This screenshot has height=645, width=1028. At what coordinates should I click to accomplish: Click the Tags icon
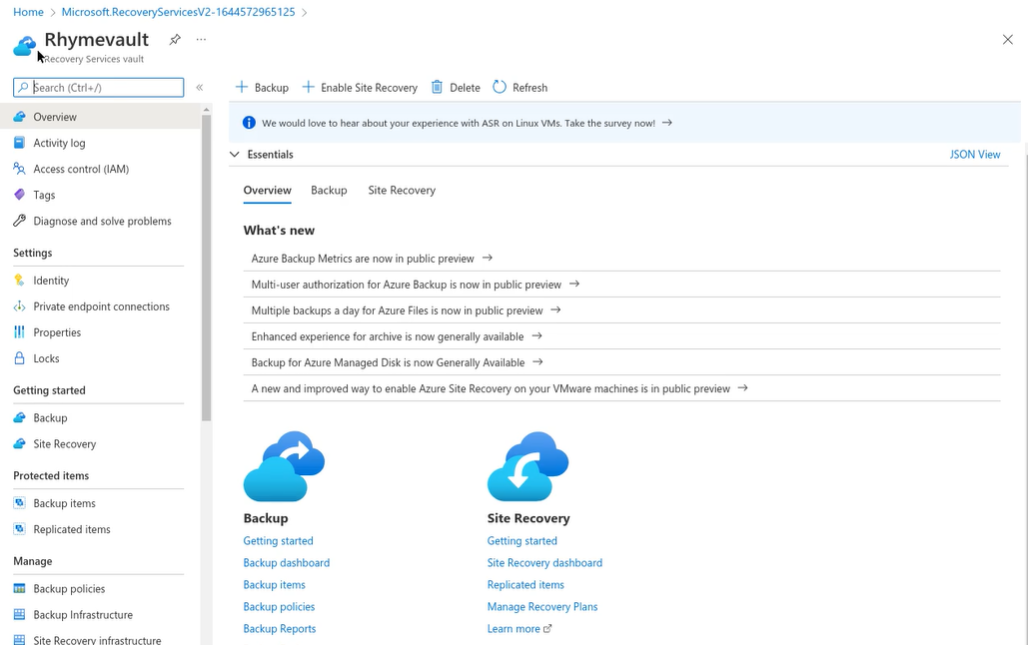(20, 195)
